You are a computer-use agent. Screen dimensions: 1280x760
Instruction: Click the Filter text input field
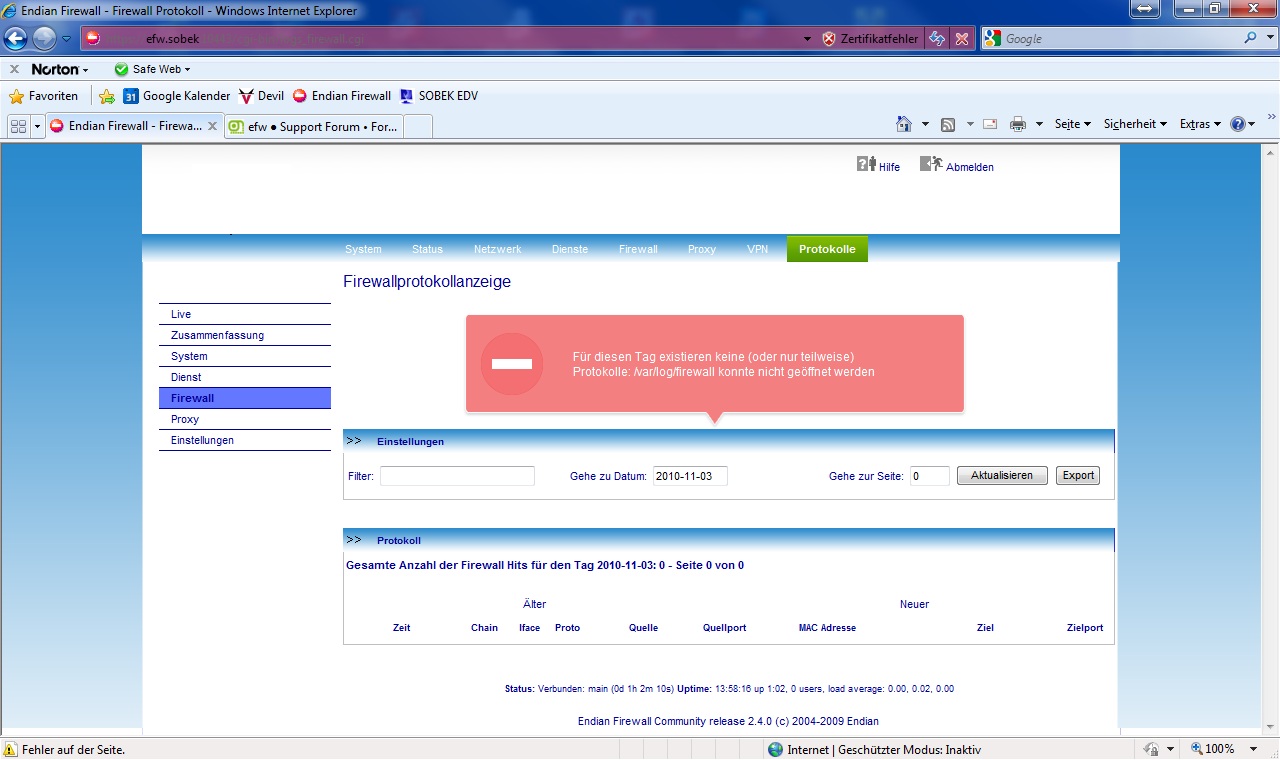click(x=457, y=476)
